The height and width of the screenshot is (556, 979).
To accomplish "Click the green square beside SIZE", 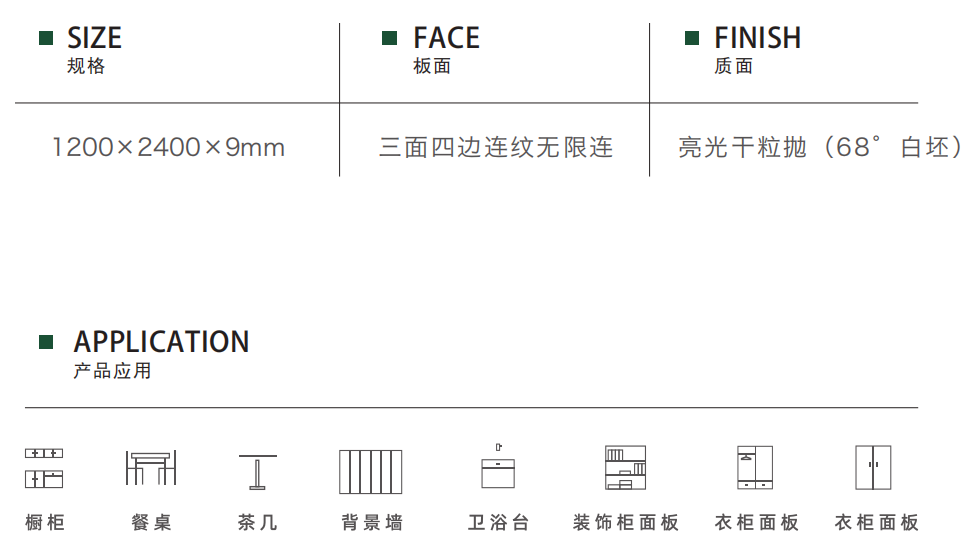I will (x=46, y=38).
